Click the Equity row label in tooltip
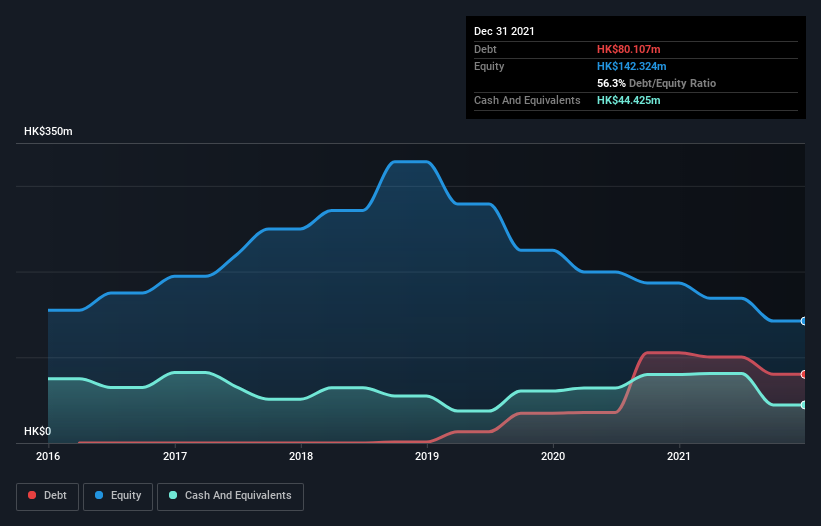Viewport: 821px width, 526px height. point(489,66)
